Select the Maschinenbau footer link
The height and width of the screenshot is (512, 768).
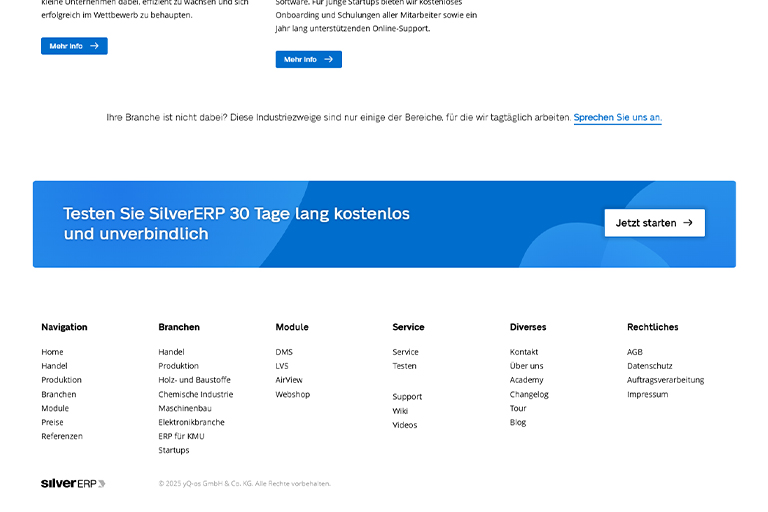click(x=185, y=408)
